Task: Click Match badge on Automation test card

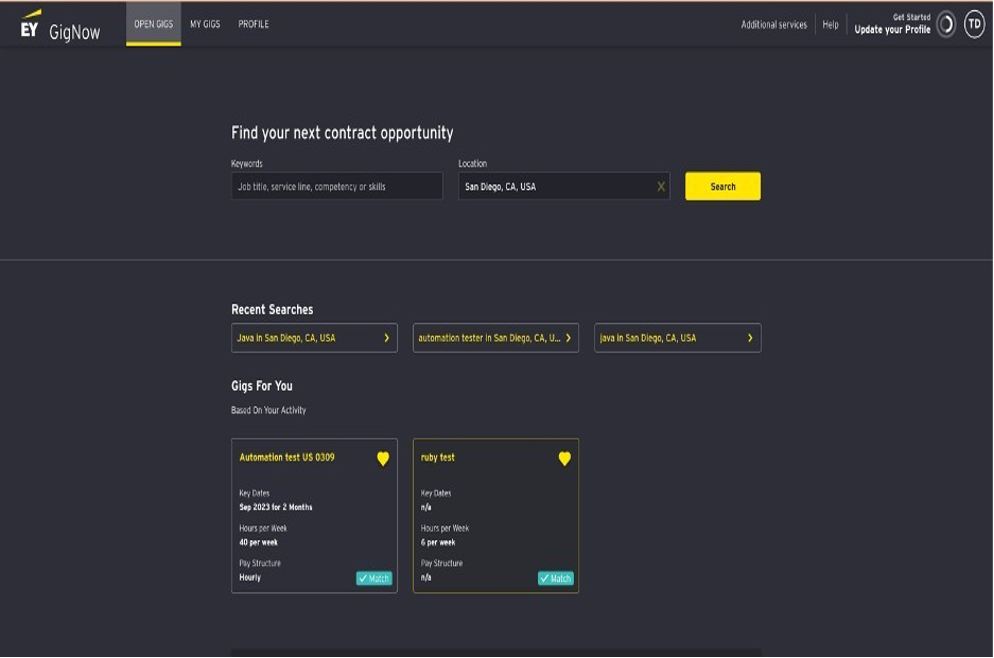Action: [x=374, y=578]
